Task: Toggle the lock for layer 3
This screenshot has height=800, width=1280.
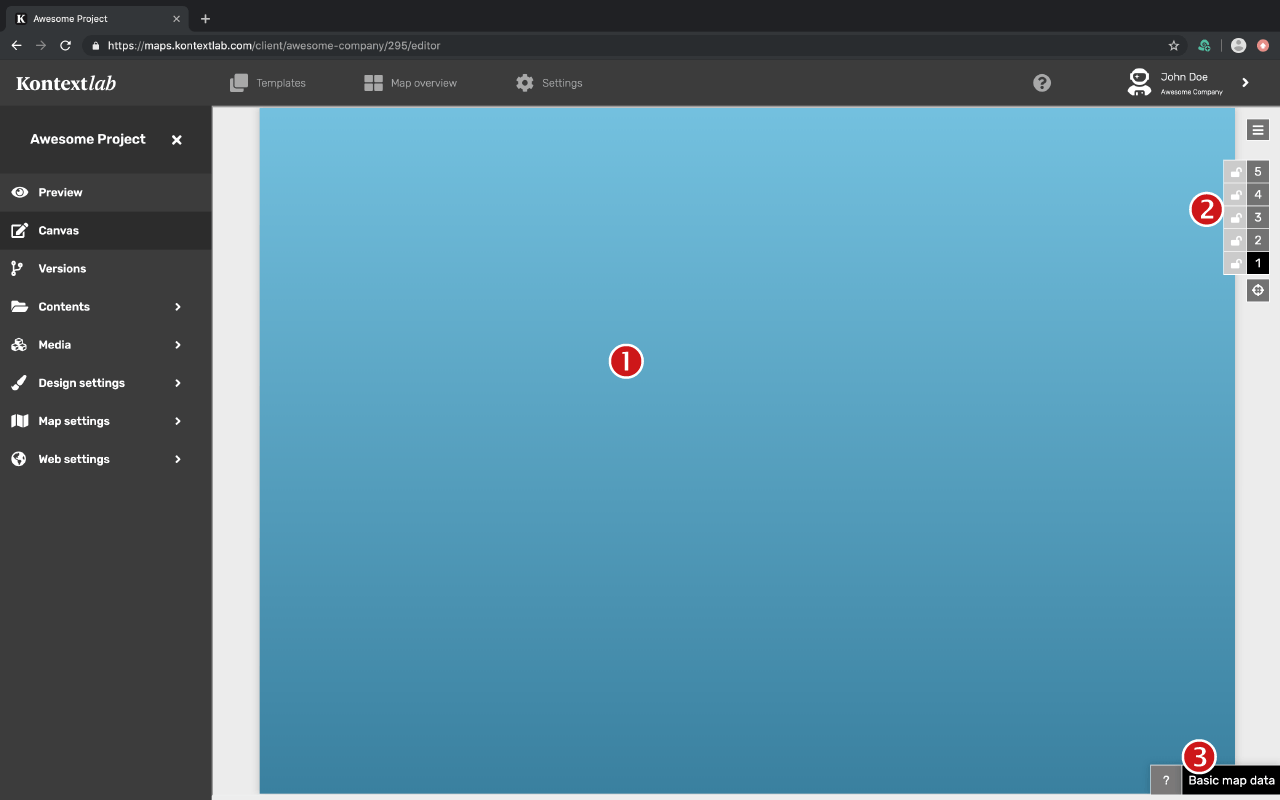Action: tap(1235, 218)
